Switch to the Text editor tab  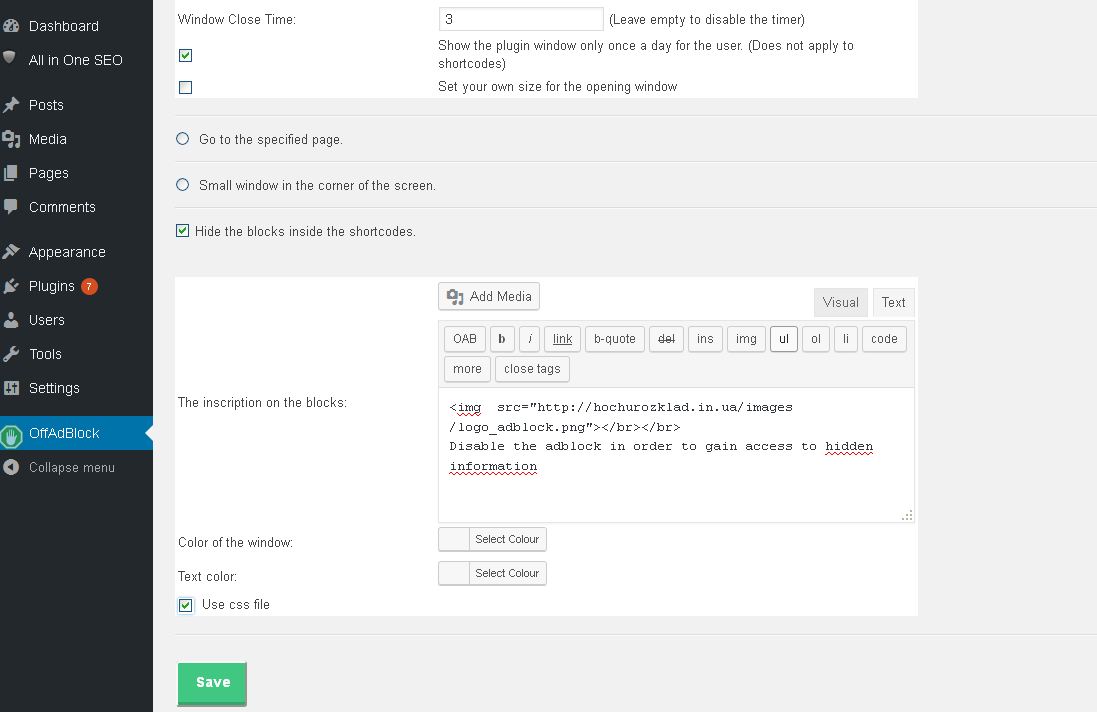(893, 302)
